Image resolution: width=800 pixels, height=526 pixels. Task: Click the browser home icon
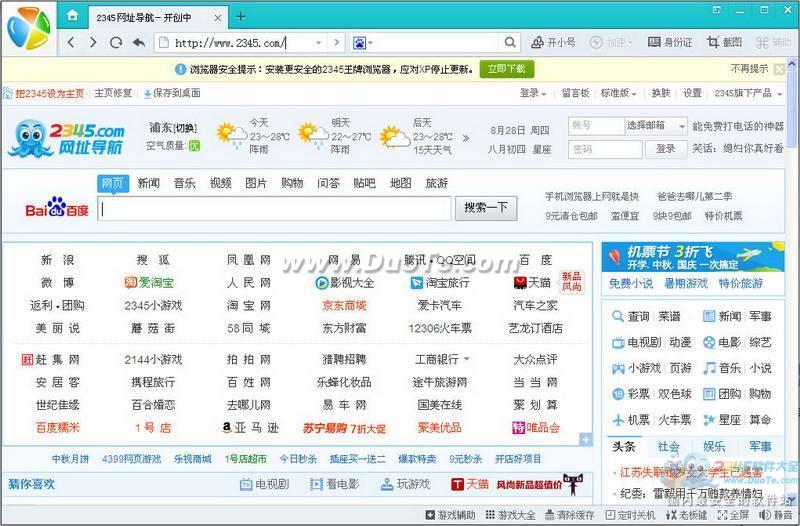[x=72, y=16]
